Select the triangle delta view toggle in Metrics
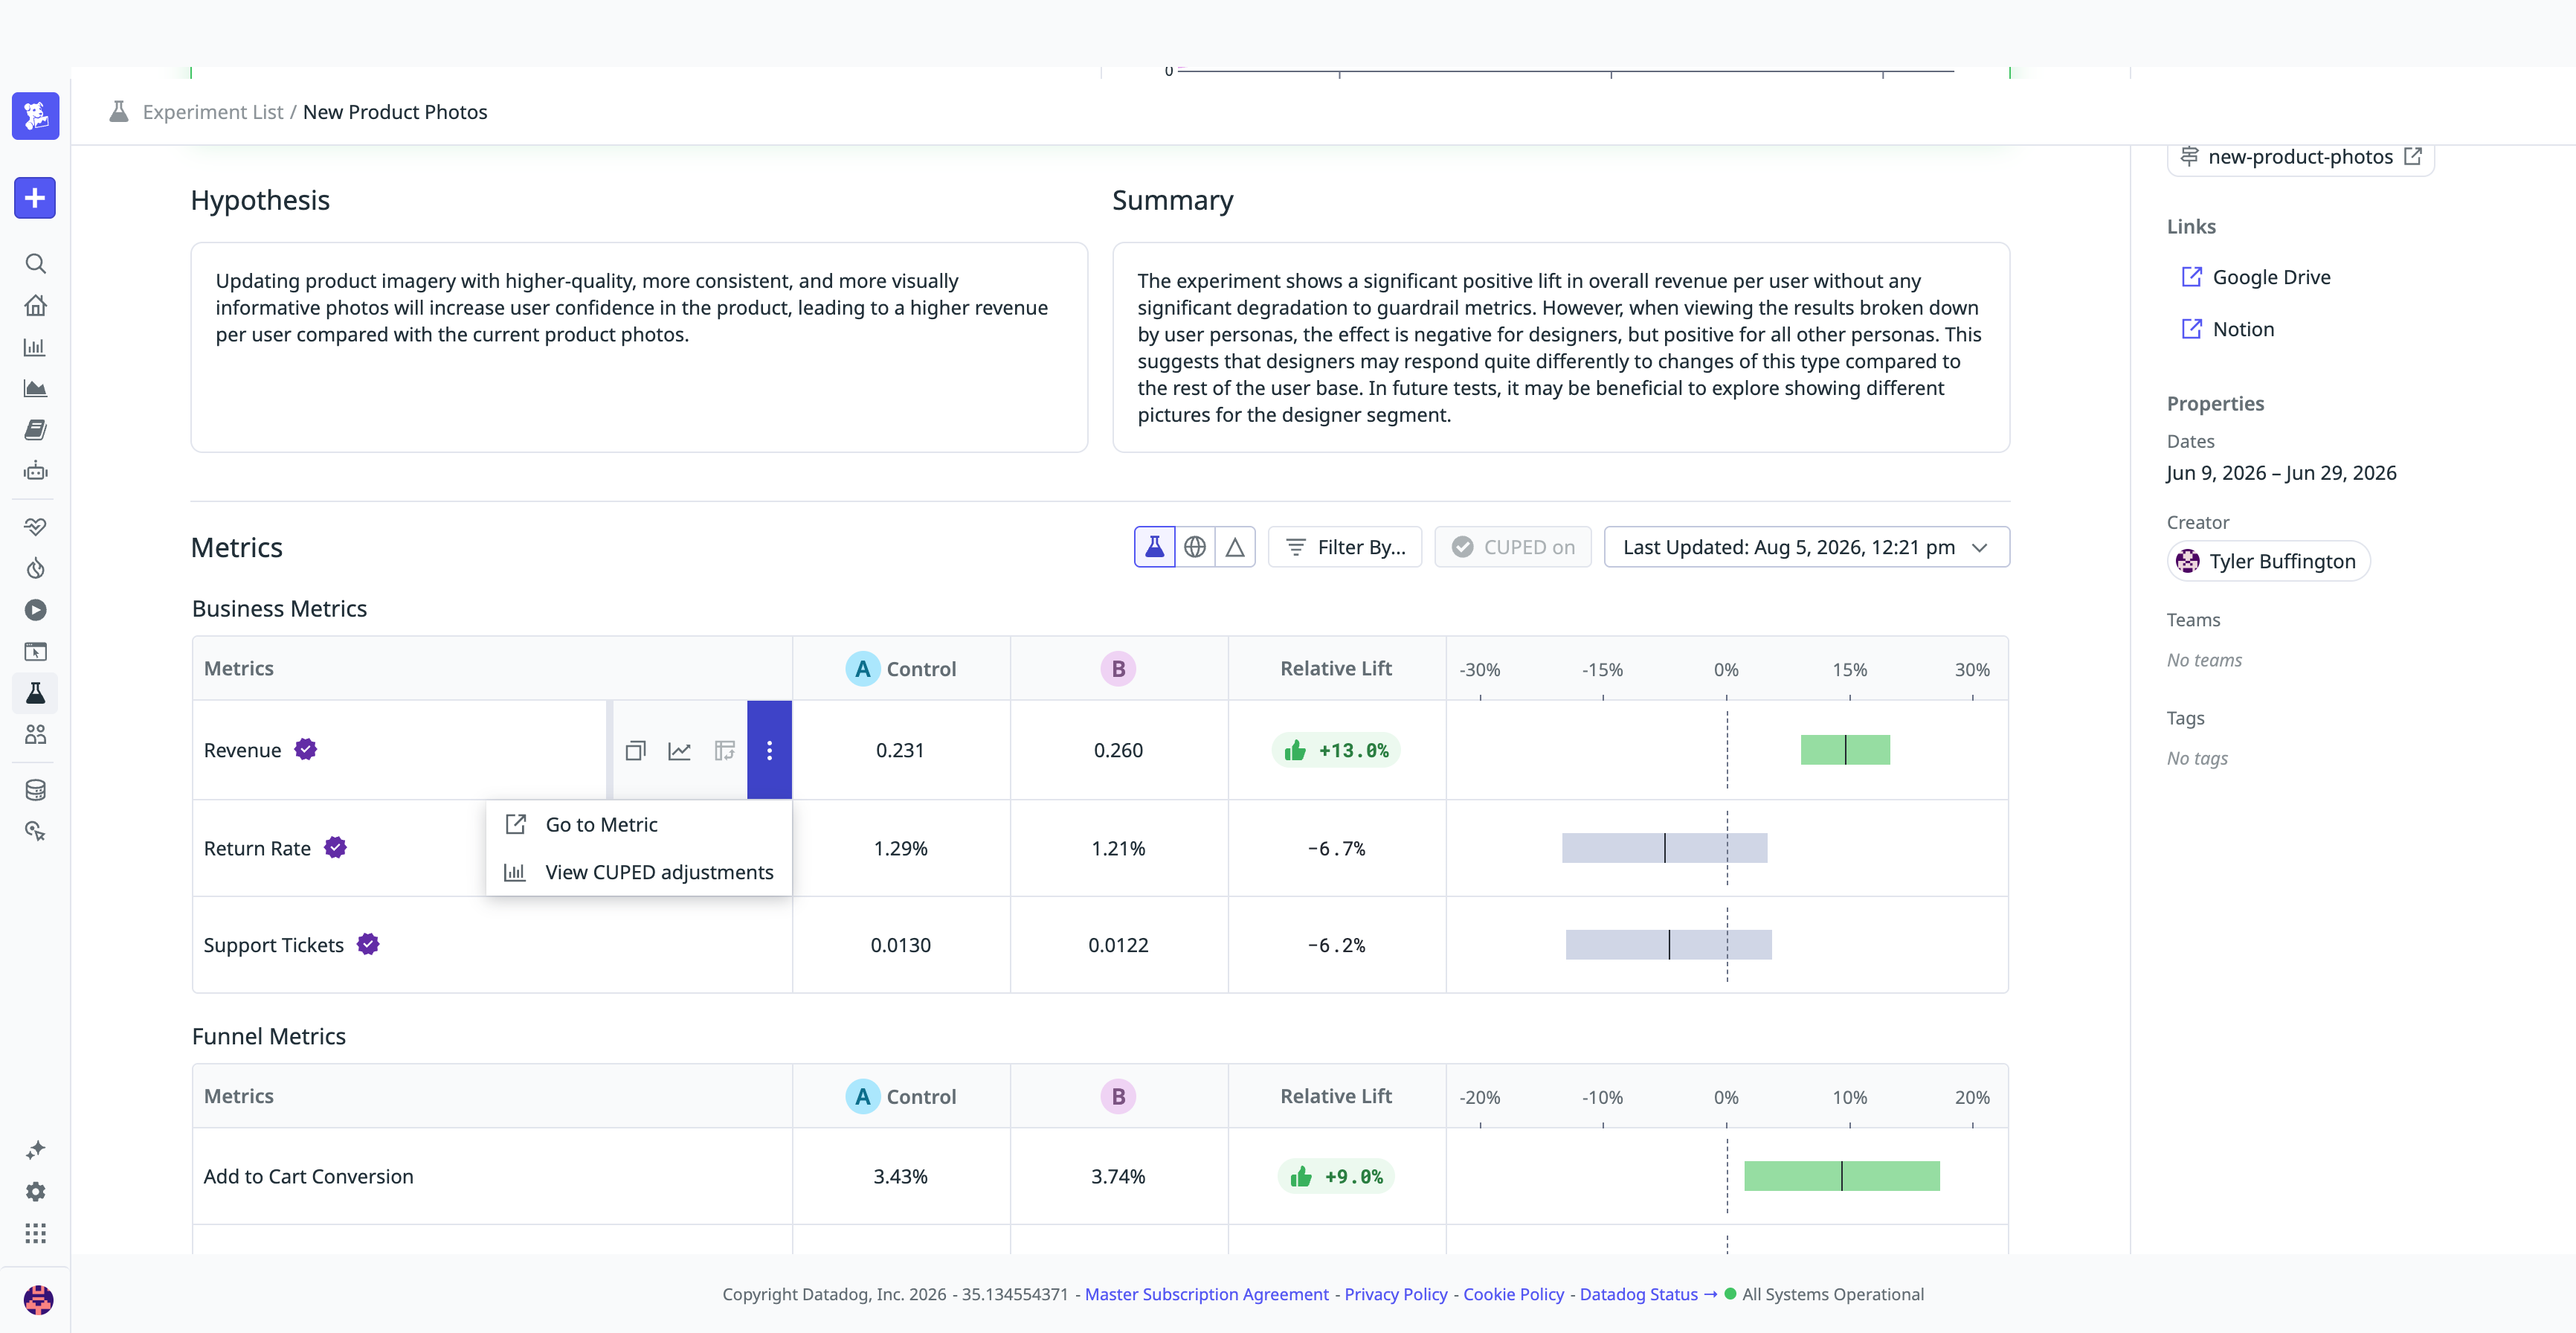 1235,547
